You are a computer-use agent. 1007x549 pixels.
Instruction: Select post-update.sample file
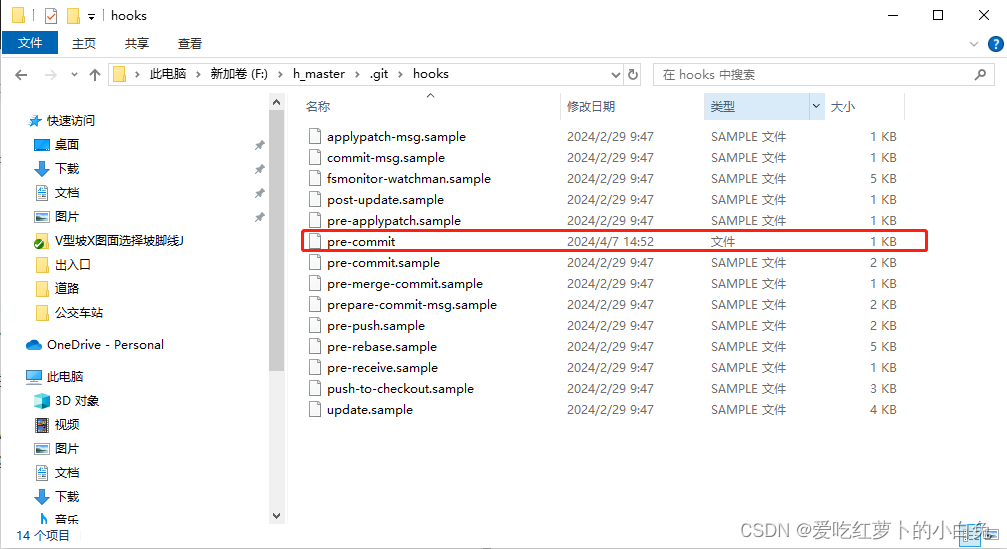click(385, 200)
